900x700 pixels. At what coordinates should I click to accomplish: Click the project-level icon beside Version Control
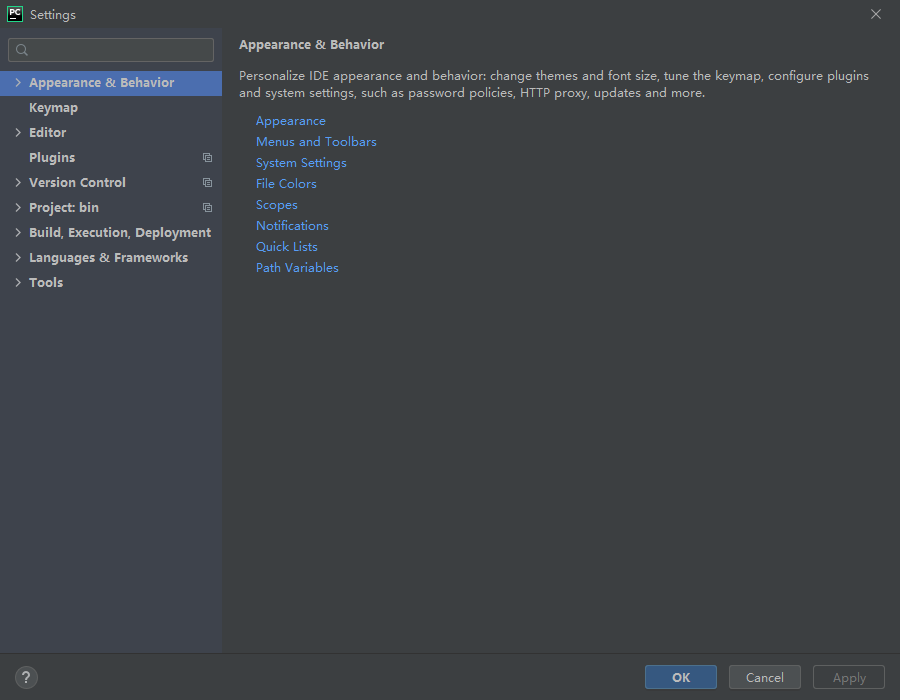[x=207, y=182]
